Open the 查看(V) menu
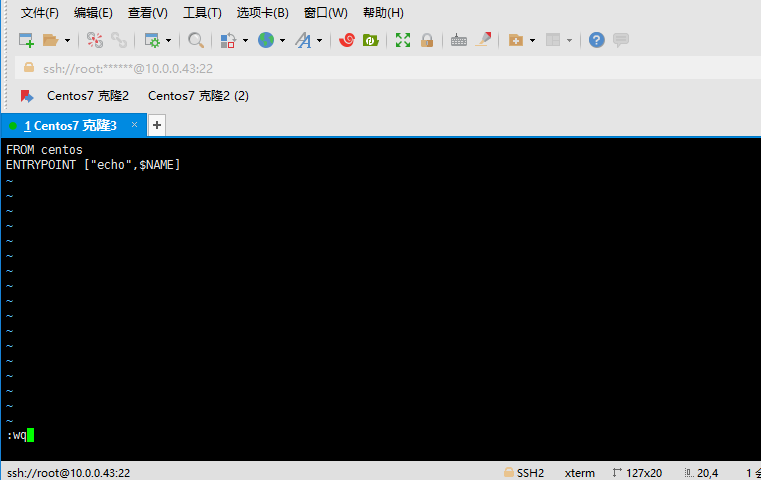 (x=148, y=13)
